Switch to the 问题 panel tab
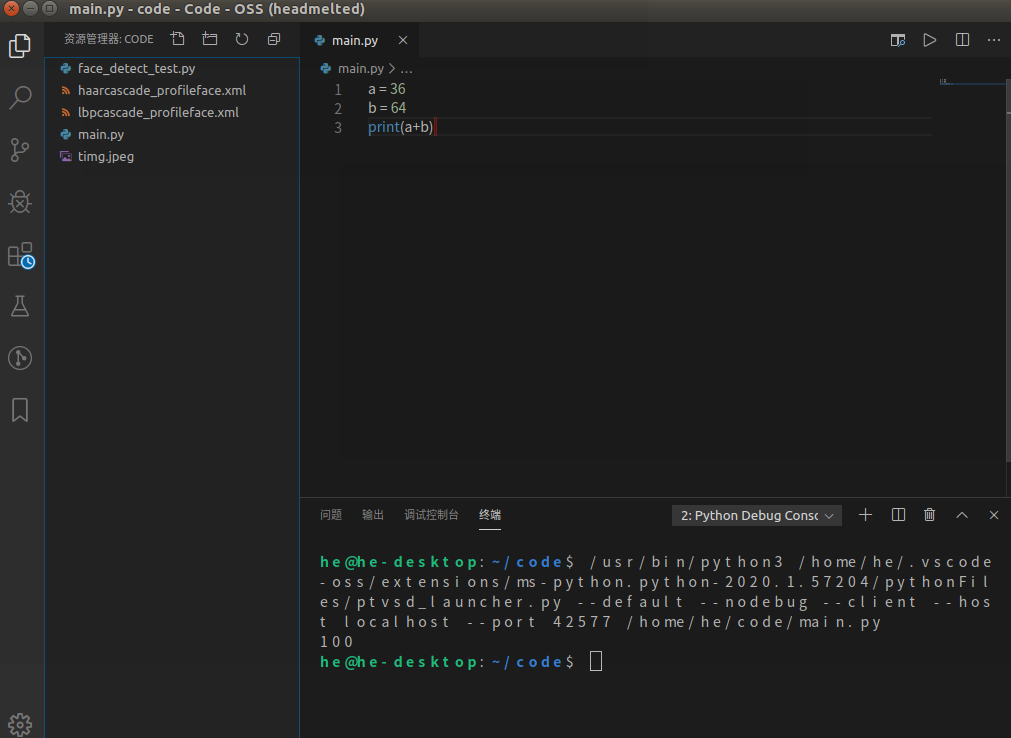The image size is (1011, 738). pos(331,514)
